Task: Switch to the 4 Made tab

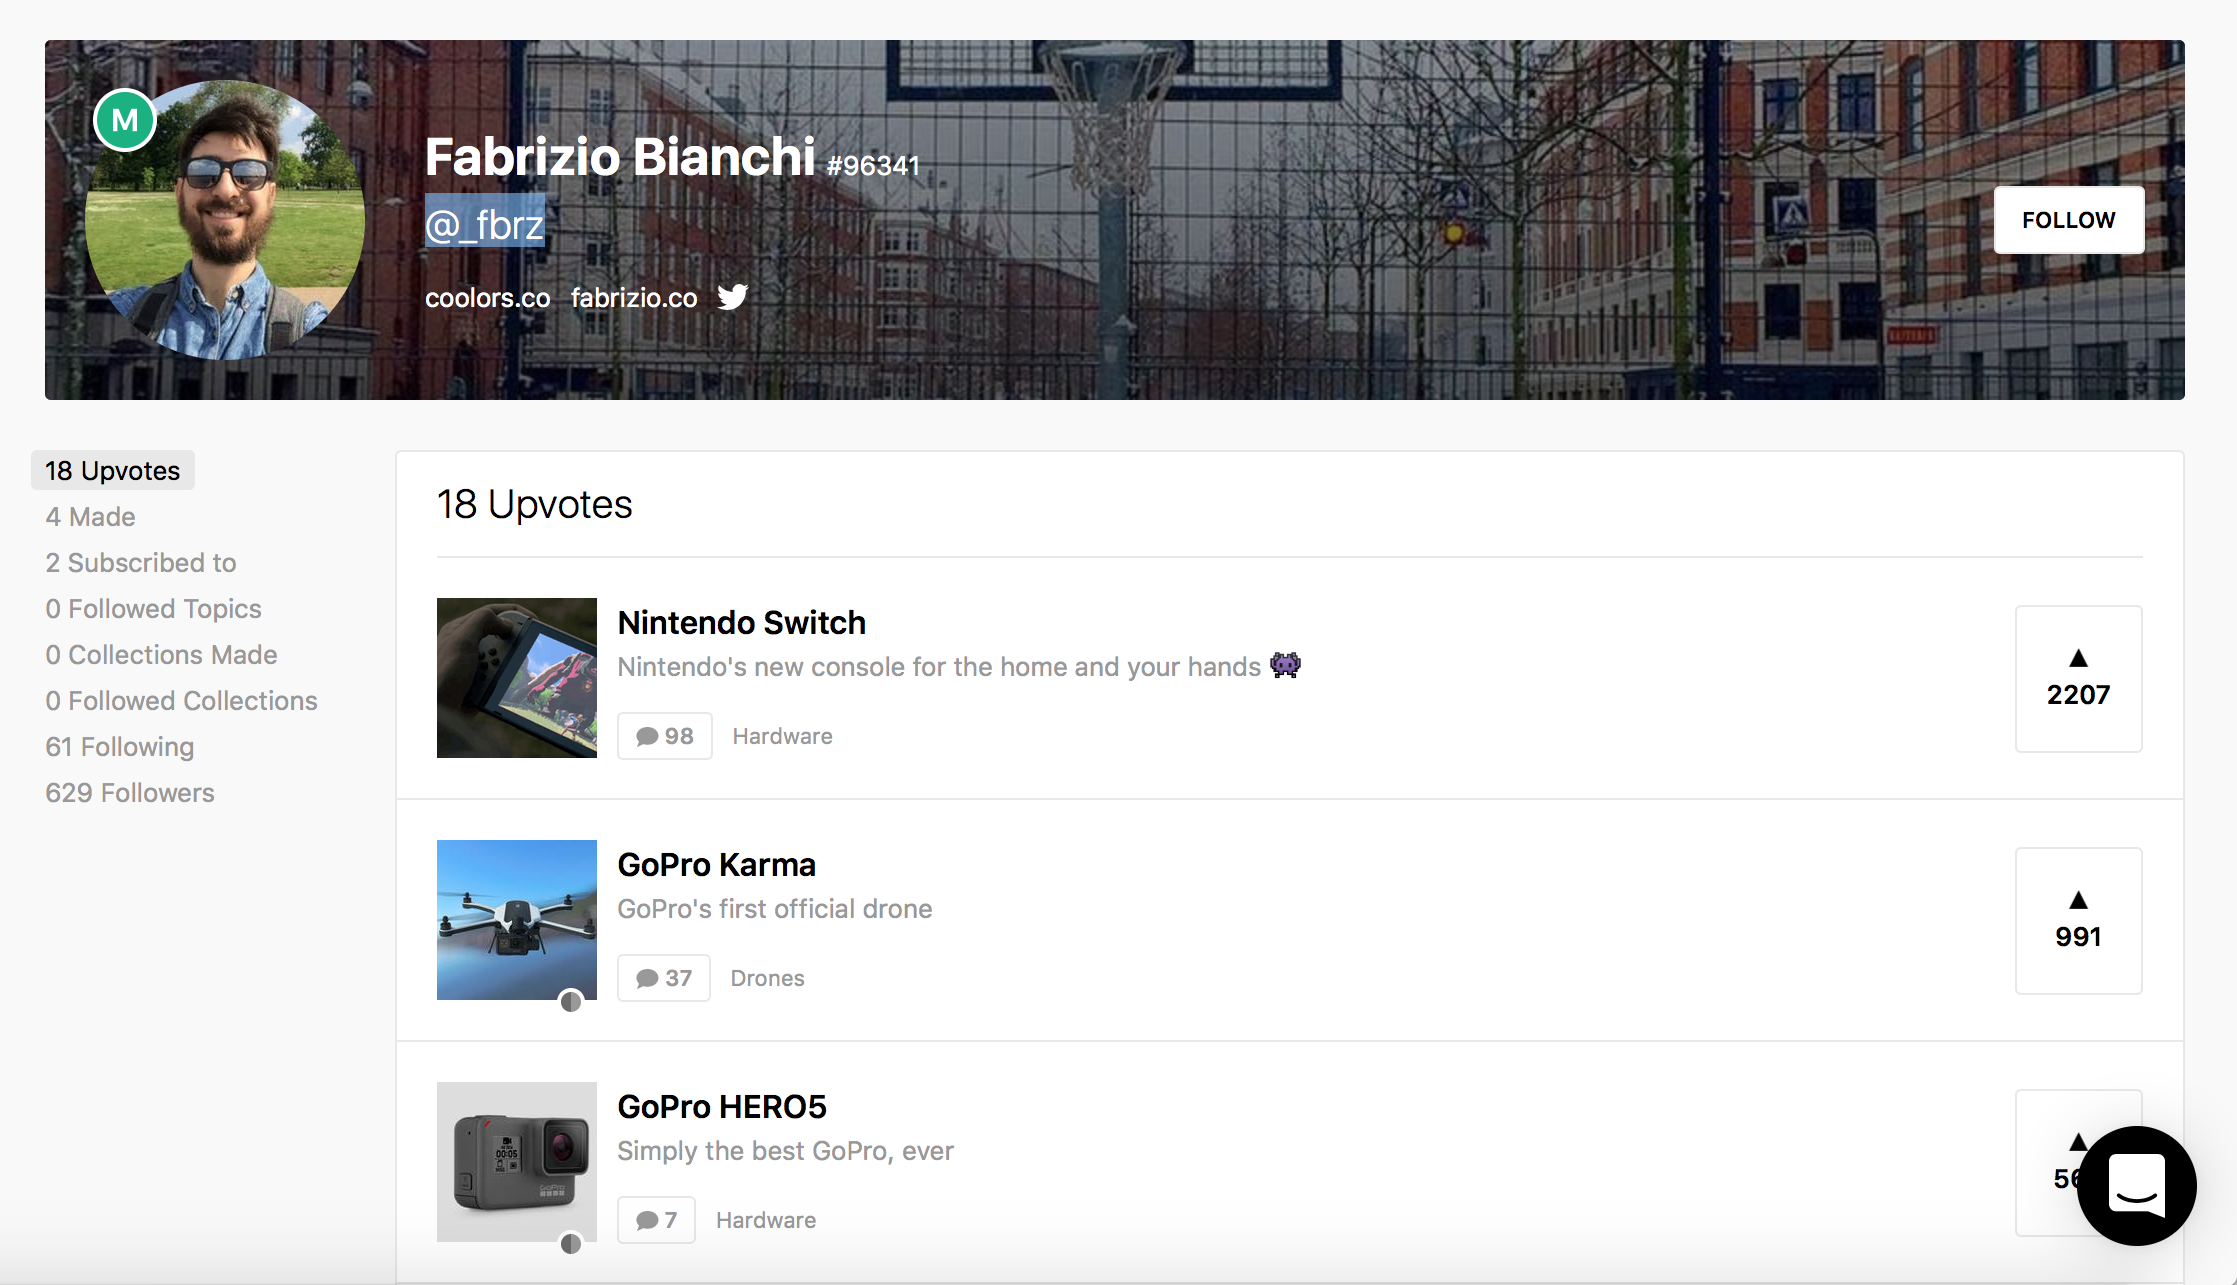Action: click(90, 516)
